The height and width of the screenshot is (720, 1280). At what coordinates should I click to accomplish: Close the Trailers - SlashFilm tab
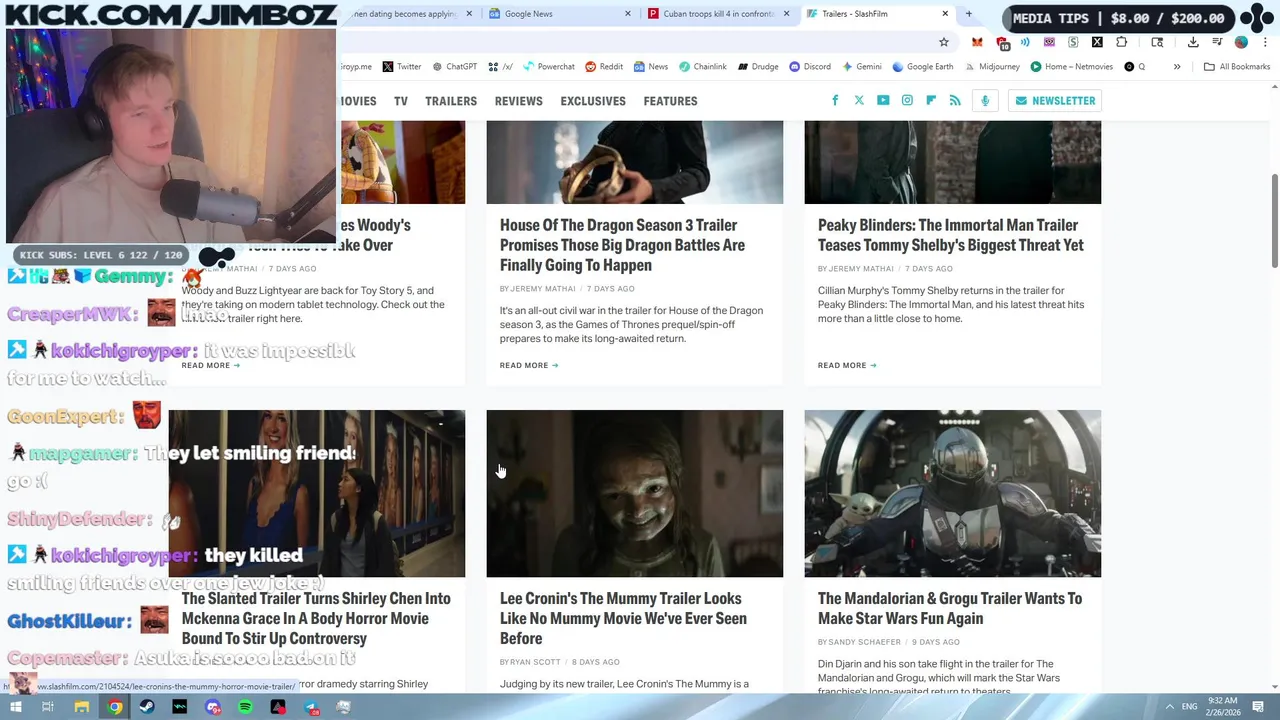point(945,14)
